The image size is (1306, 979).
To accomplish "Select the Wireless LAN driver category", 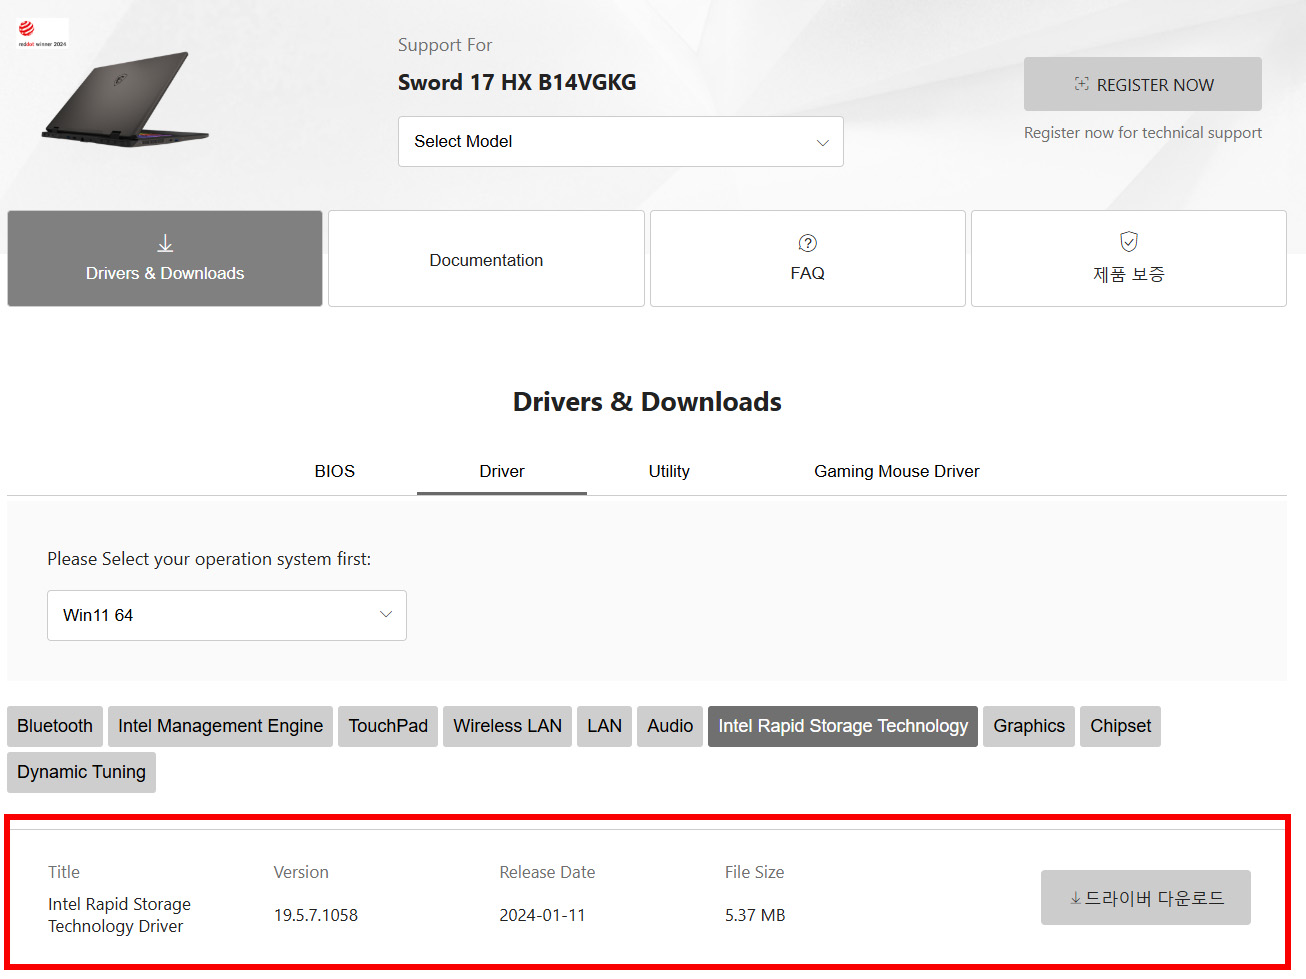I will click(x=507, y=726).
